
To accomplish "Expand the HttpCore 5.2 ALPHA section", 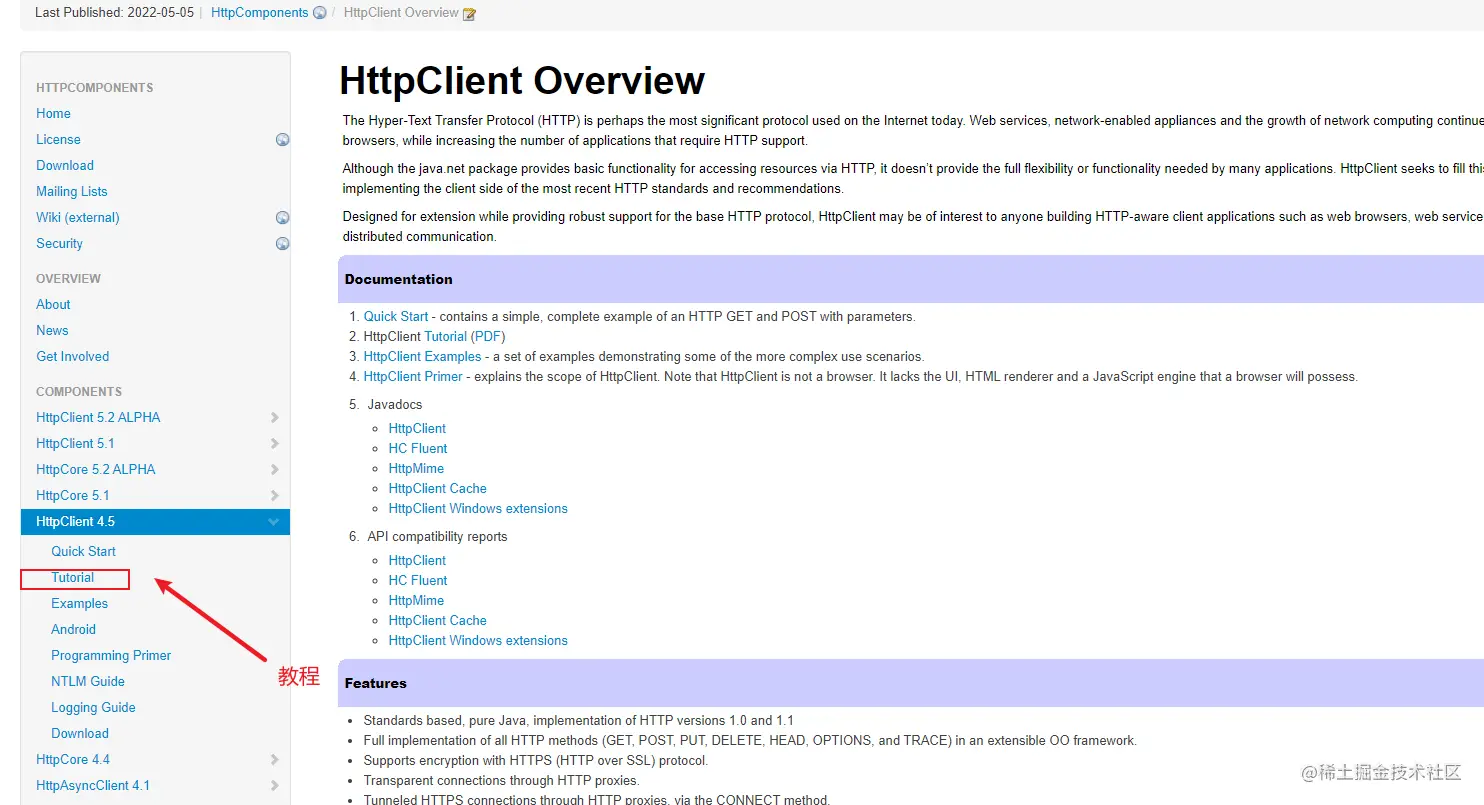I will (274, 470).
